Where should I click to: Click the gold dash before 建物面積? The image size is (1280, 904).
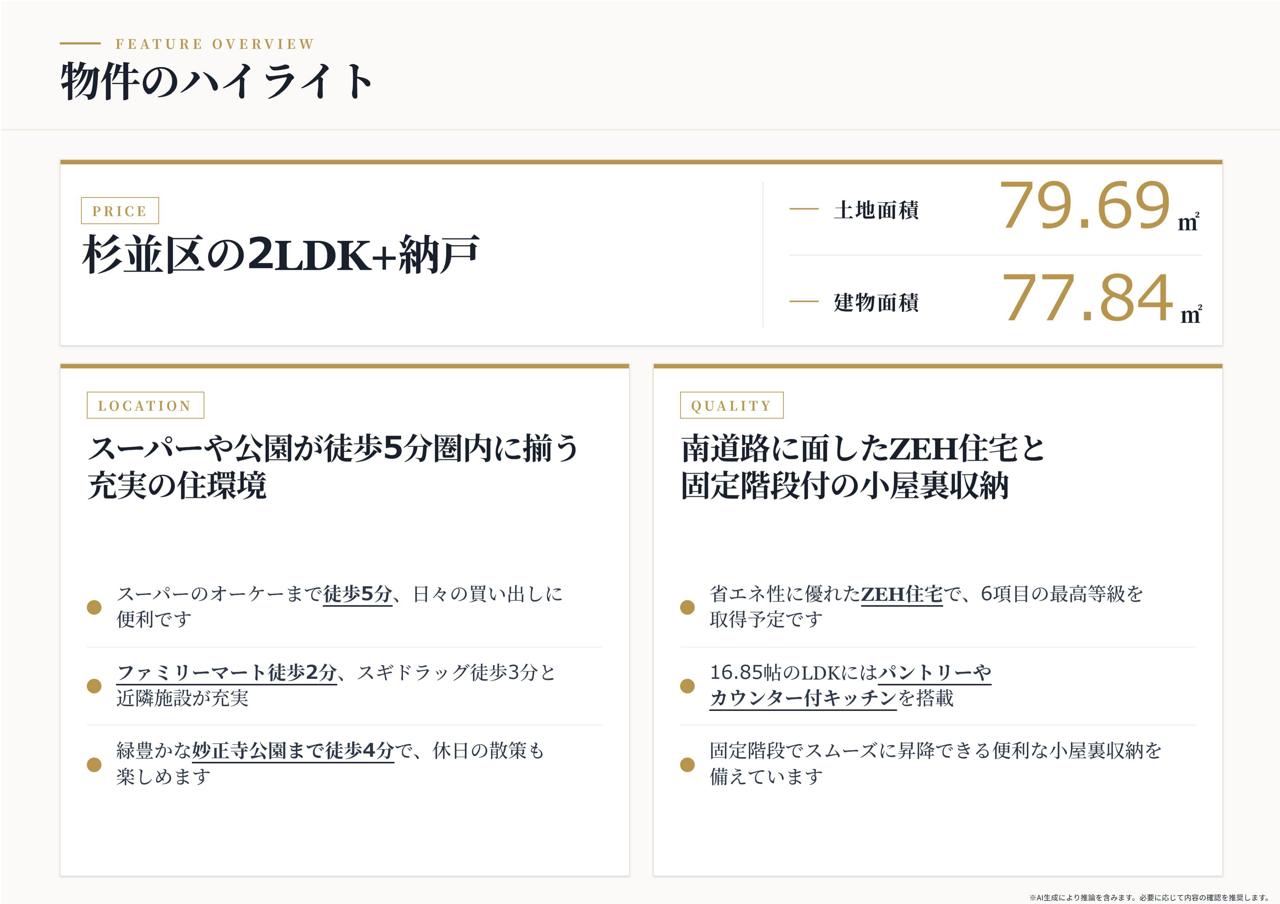[804, 301]
